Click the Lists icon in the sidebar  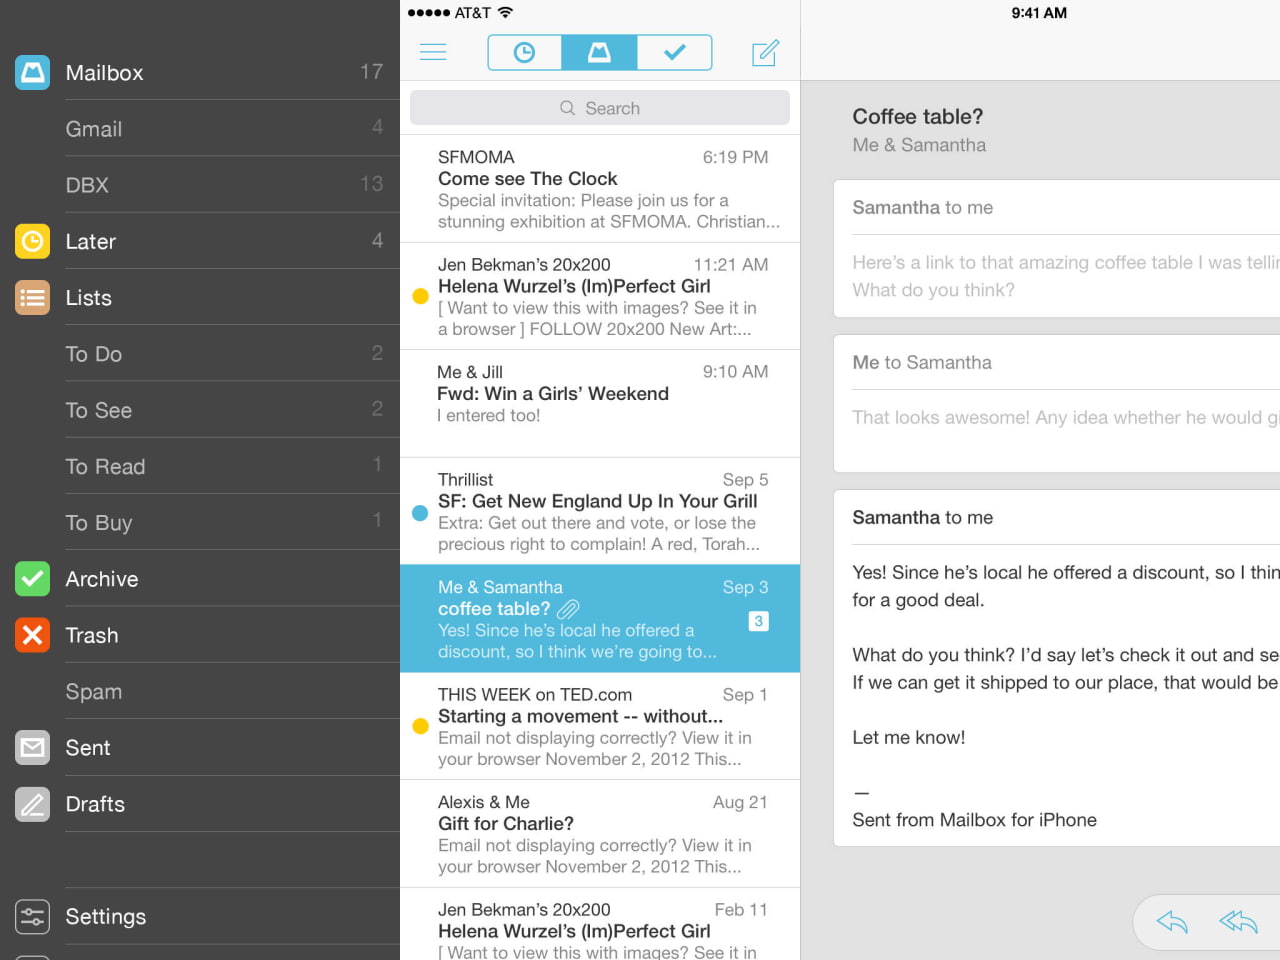point(31,297)
